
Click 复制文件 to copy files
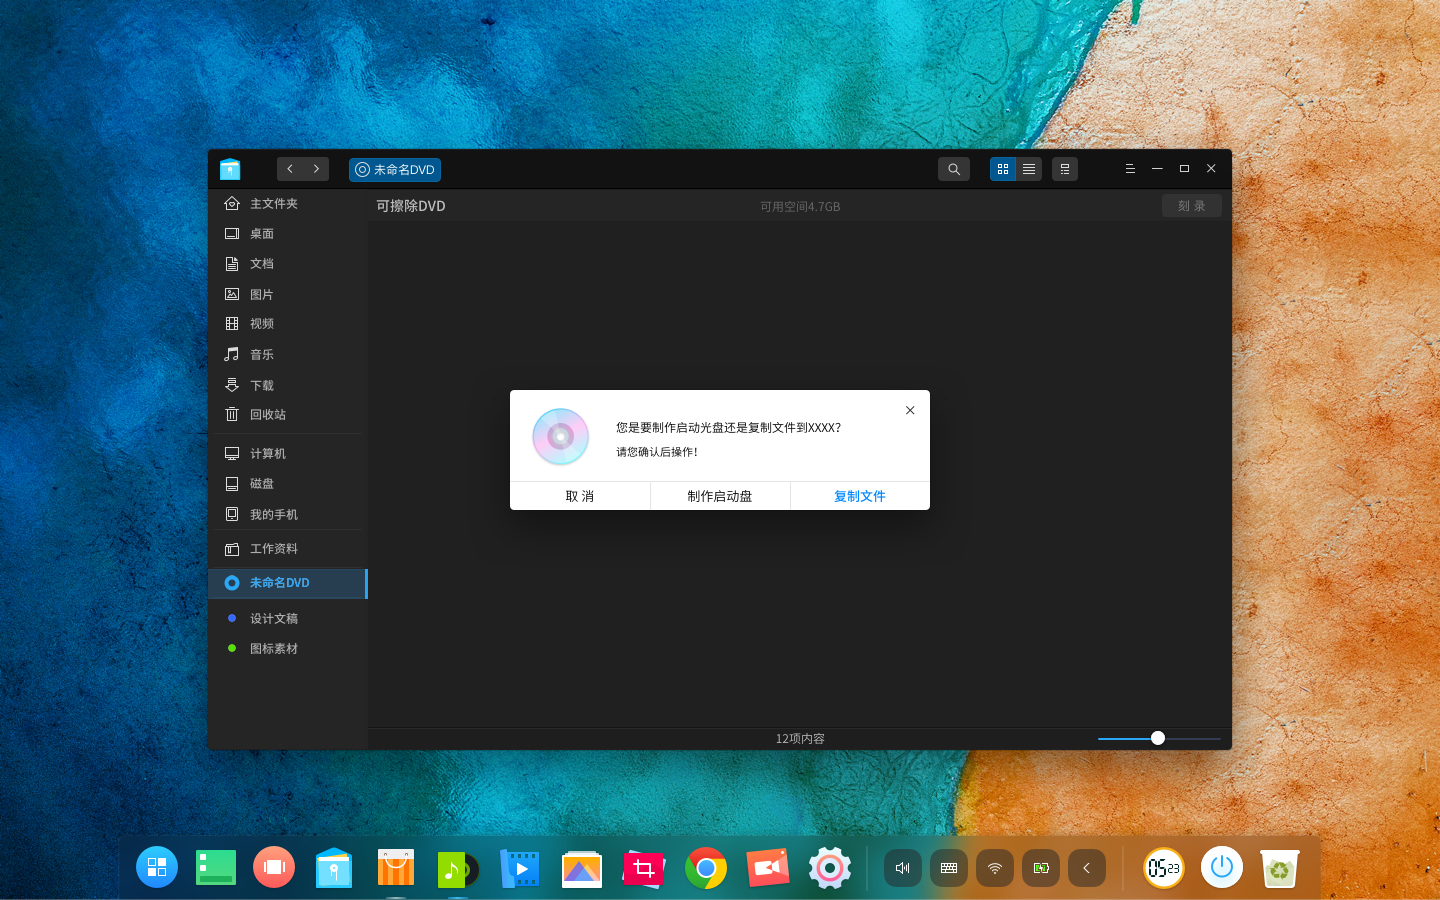pyautogui.click(x=860, y=496)
